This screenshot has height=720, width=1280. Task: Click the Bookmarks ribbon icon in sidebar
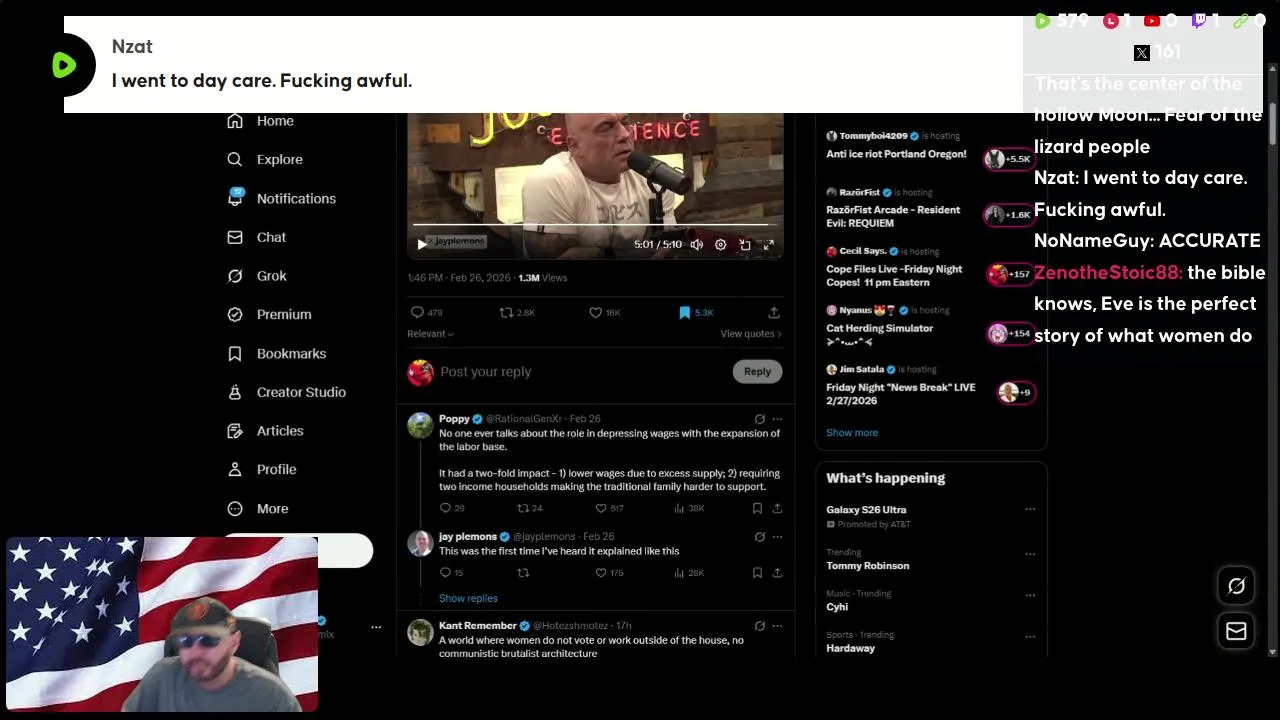coord(235,353)
